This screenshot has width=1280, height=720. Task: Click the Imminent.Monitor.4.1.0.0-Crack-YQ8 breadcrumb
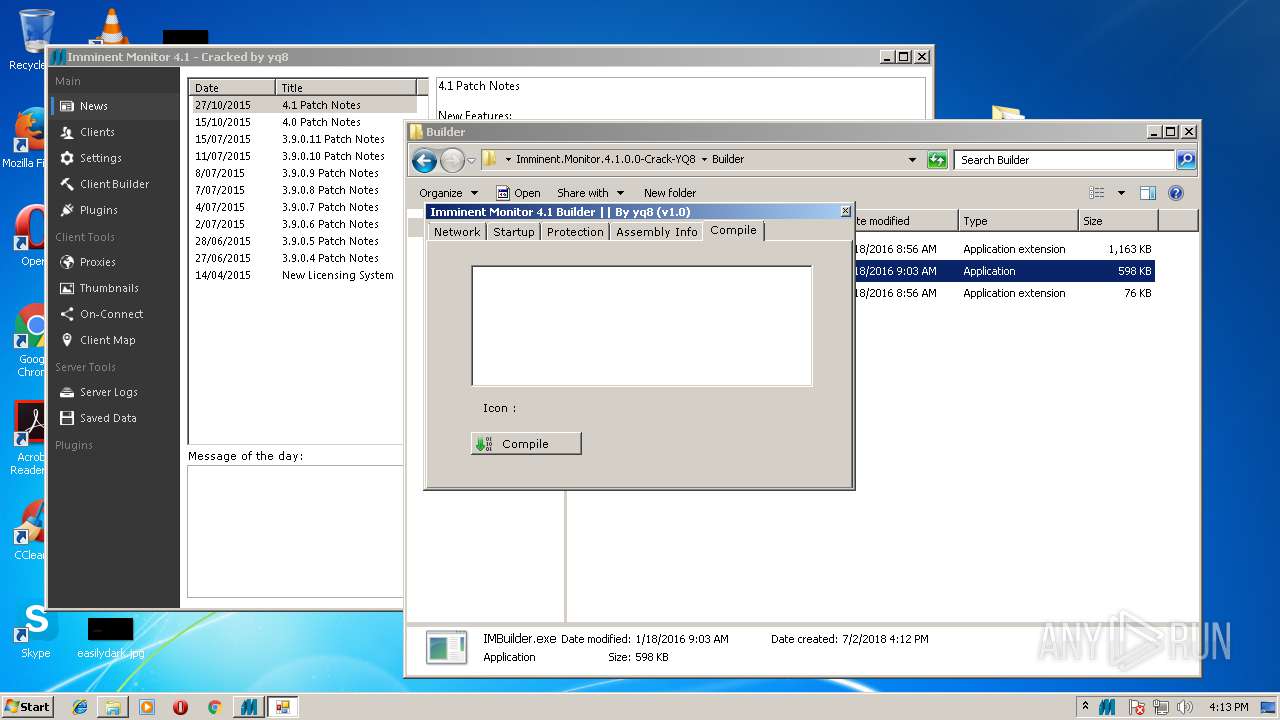[605, 160]
